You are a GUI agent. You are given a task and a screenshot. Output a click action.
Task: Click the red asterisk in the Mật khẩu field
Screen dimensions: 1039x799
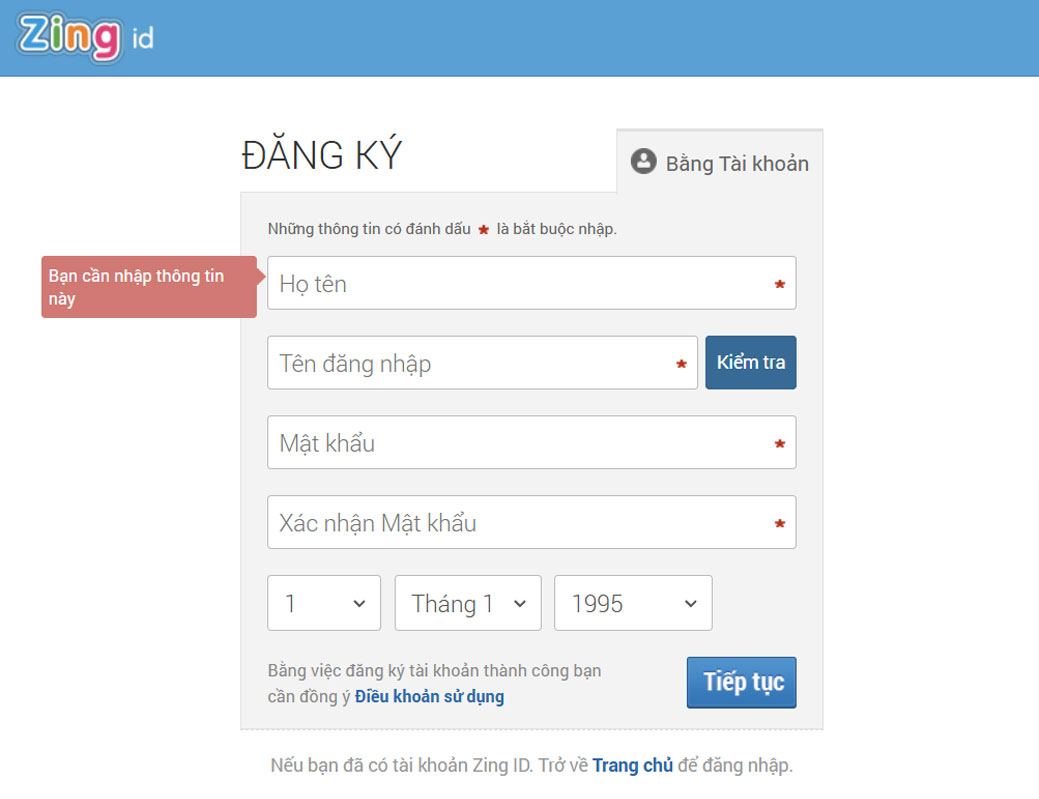click(x=780, y=444)
